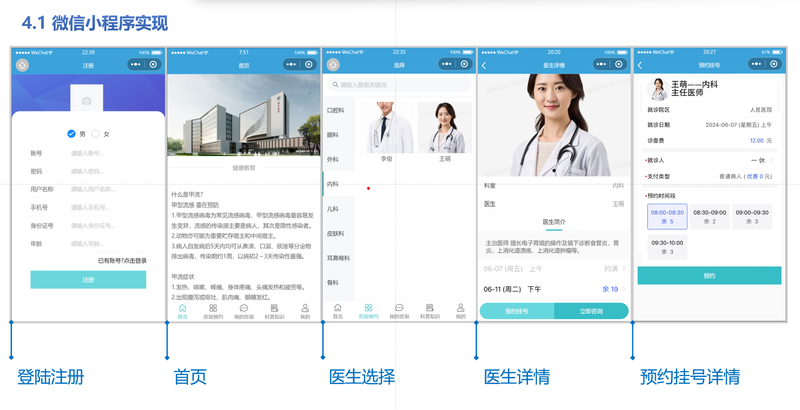Tap close circle icon on 选择 screen header
This screenshot has height=410, width=800.
point(464,64)
